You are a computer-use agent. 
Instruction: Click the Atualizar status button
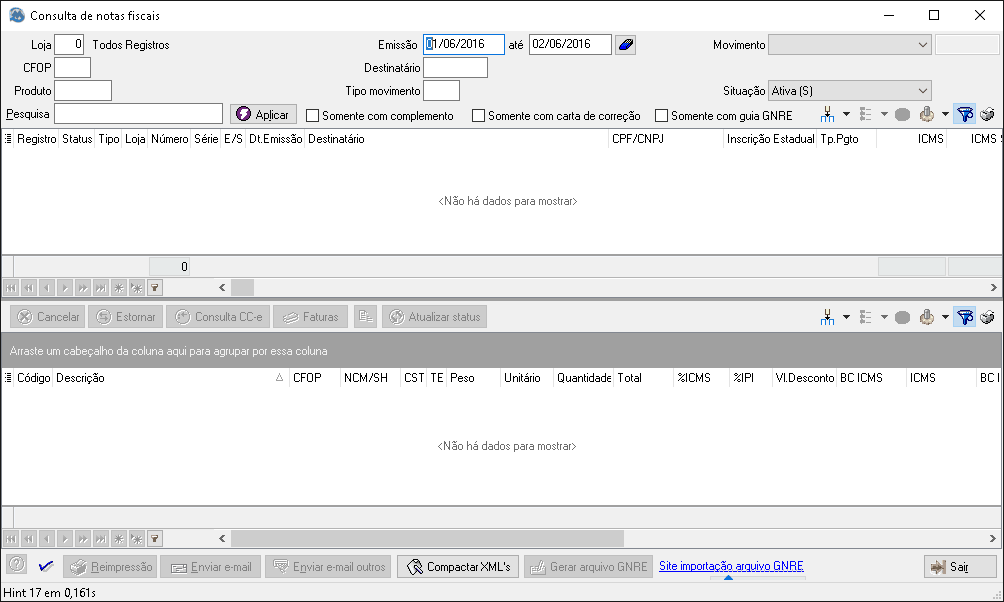point(435,316)
